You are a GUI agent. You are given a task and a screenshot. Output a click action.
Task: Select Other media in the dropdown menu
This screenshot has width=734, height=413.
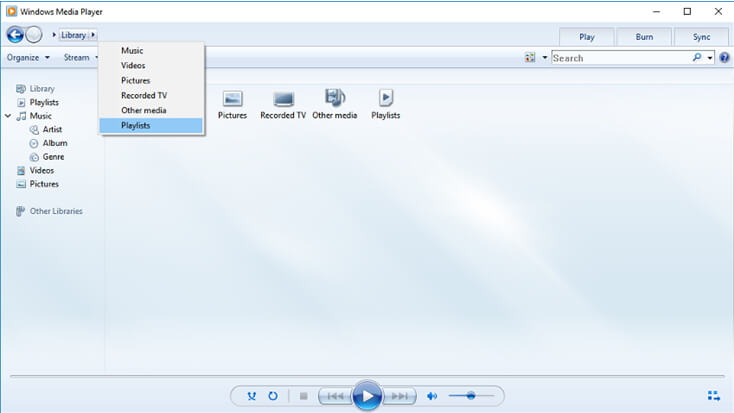tap(151, 111)
